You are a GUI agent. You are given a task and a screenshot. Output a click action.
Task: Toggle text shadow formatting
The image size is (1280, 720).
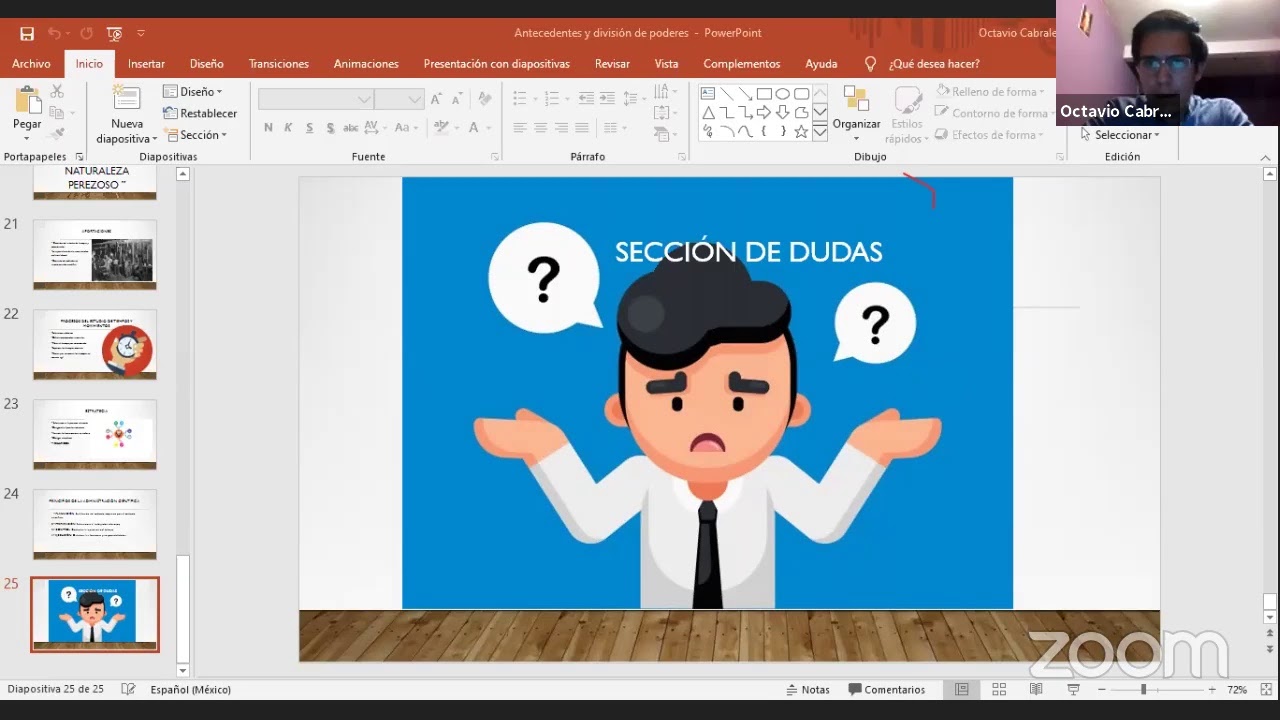330,128
